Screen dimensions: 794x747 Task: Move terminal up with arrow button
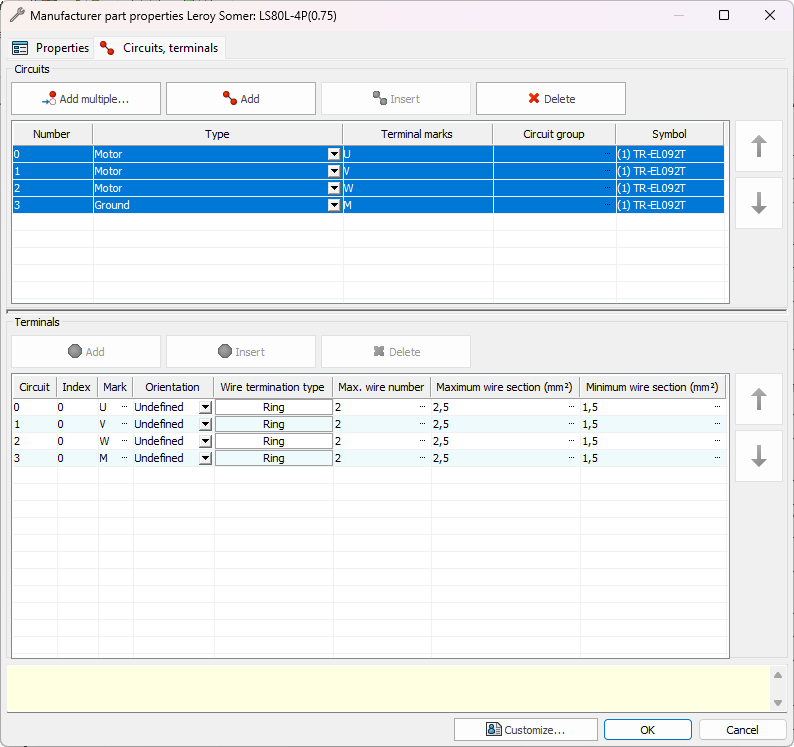point(759,399)
